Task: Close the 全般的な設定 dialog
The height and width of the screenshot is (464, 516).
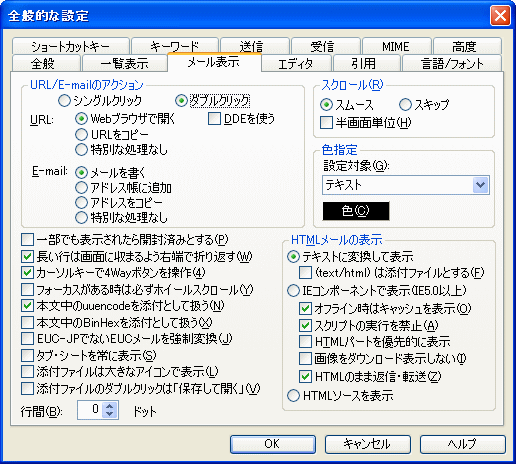Action: (x=500, y=16)
